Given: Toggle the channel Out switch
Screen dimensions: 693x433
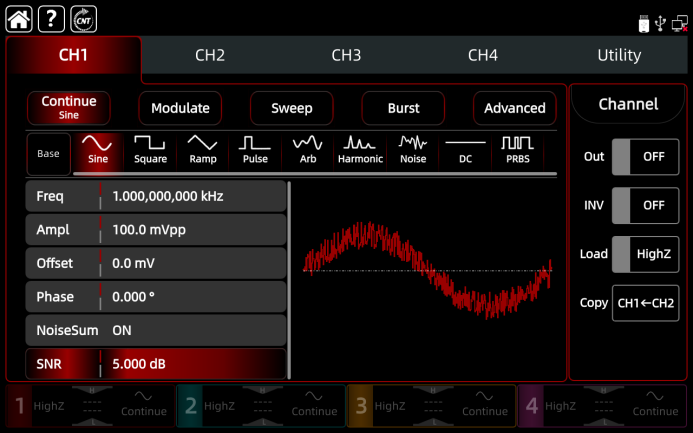Looking at the screenshot, I should (645, 157).
